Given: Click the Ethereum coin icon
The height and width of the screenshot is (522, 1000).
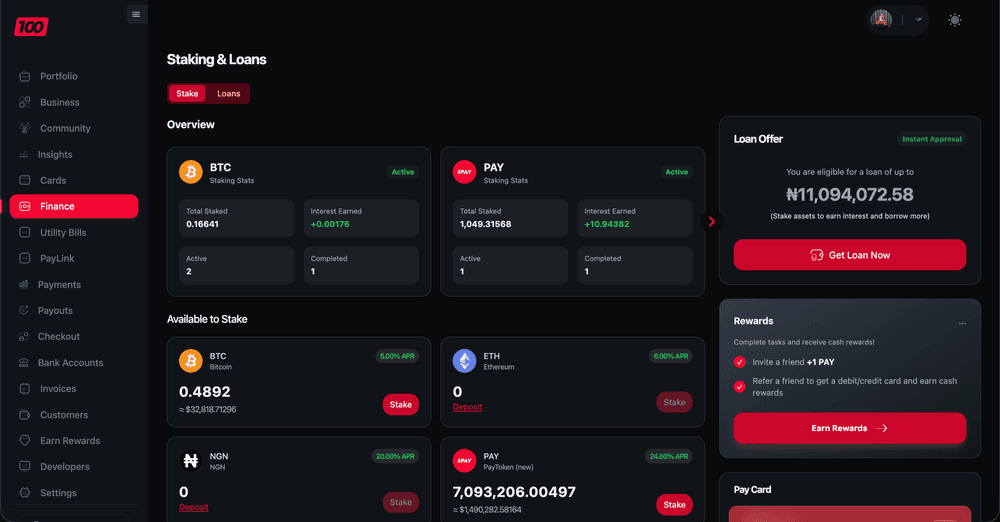Looking at the screenshot, I should (x=464, y=361).
